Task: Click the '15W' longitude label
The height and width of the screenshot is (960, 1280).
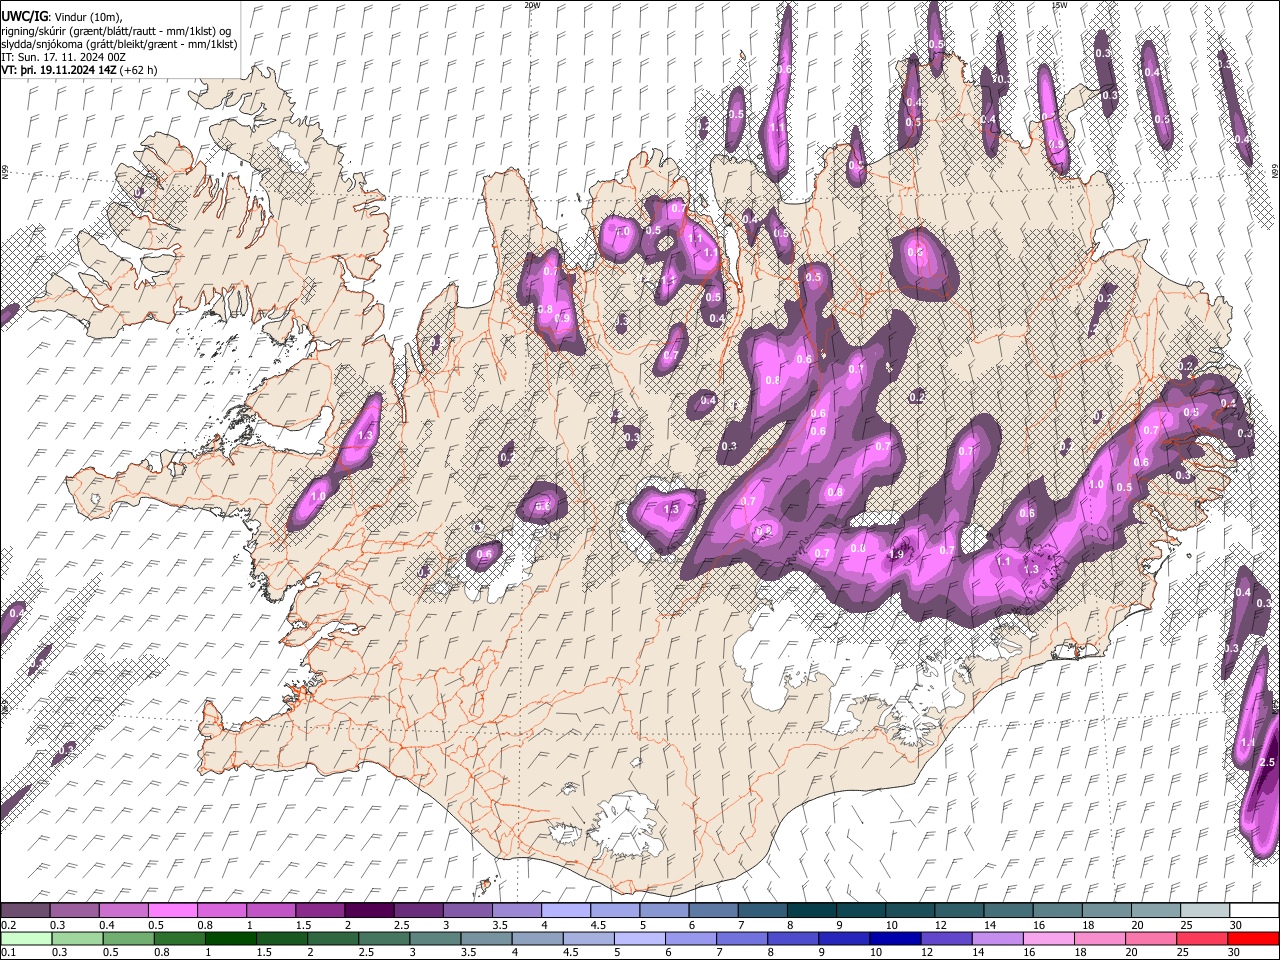Action: (x=1059, y=5)
